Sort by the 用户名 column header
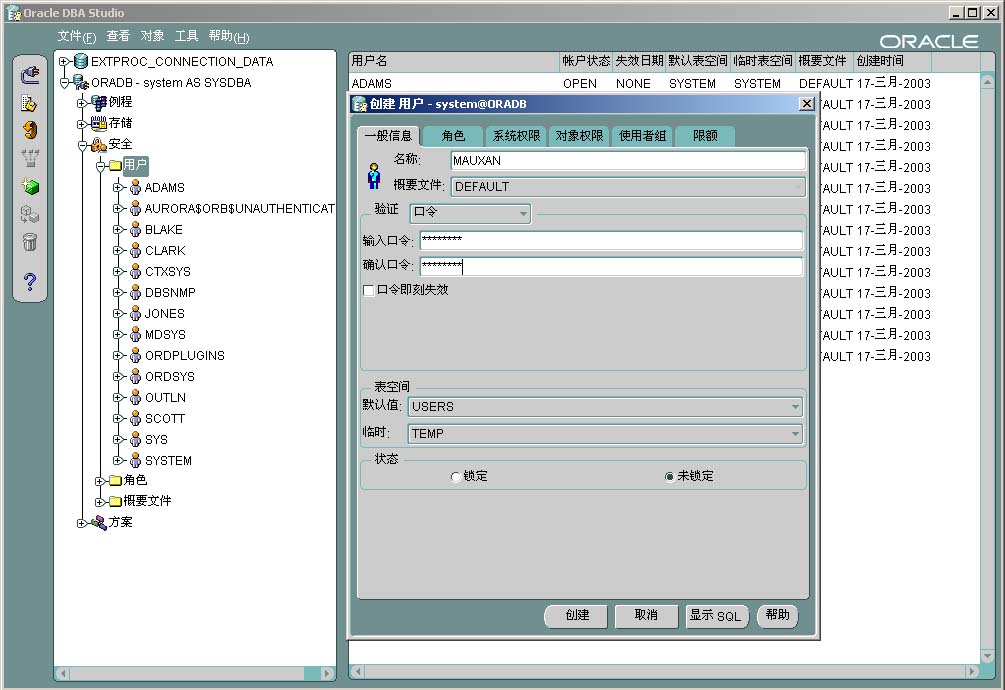The width and height of the screenshot is (1005, 690). [x=454, y=61]
